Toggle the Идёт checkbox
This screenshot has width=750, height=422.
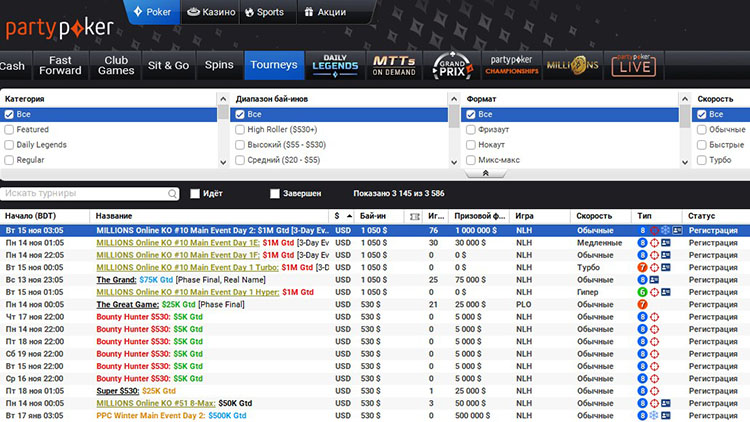[195, 194]
